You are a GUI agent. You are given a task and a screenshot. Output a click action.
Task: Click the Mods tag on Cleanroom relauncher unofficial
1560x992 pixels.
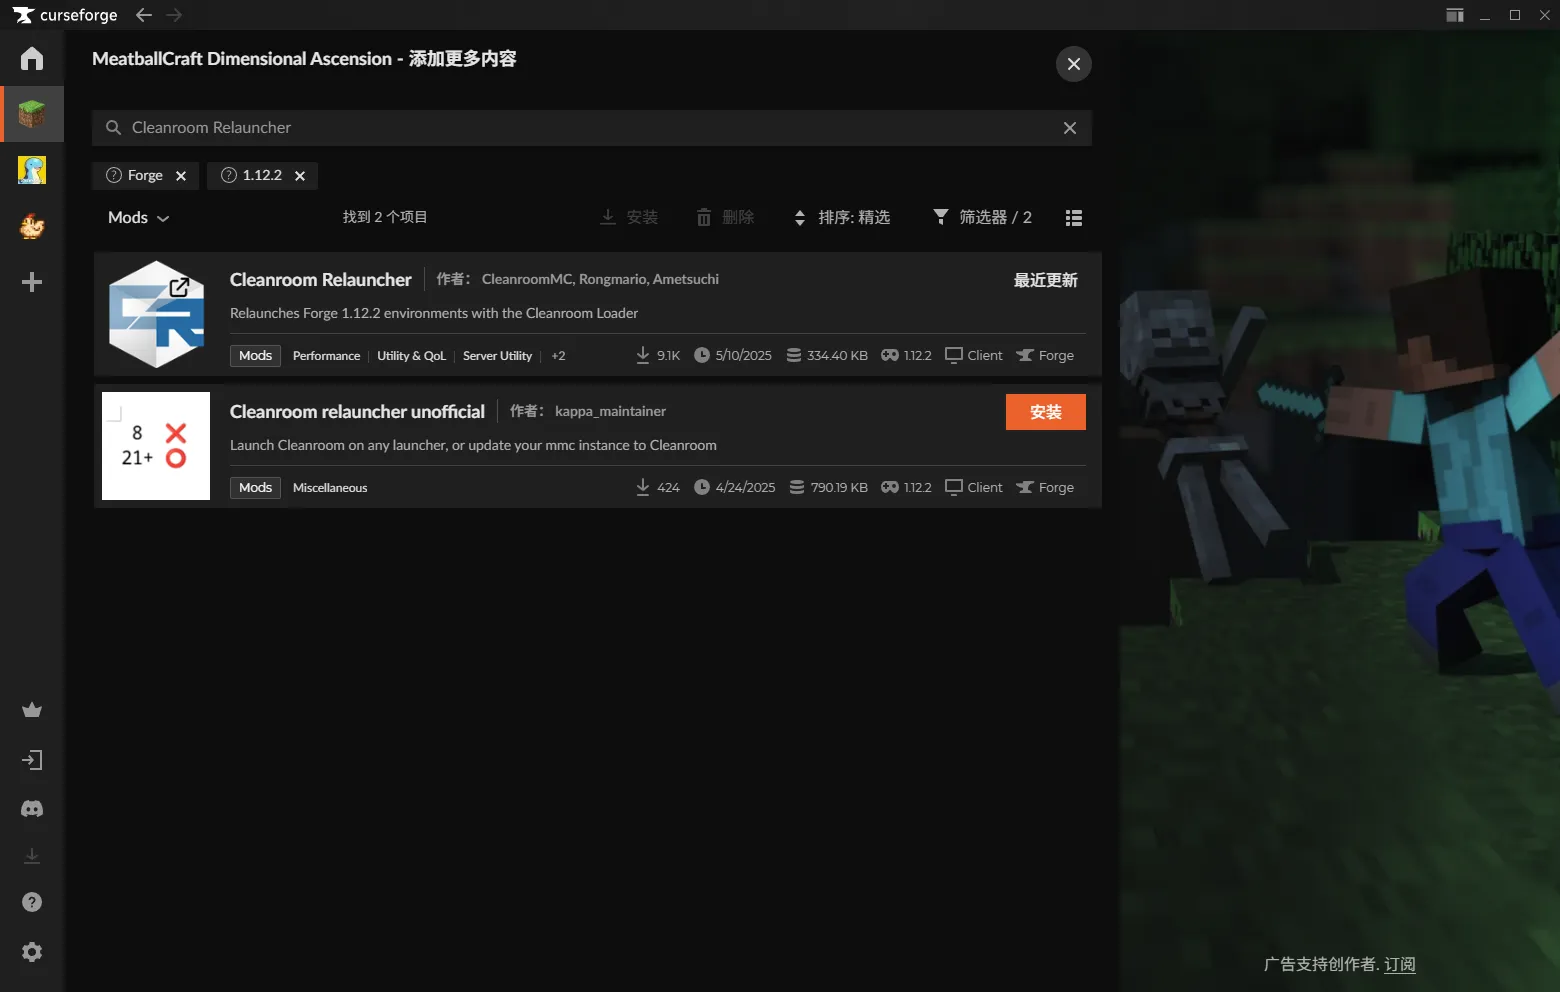[x=255, y=488]
